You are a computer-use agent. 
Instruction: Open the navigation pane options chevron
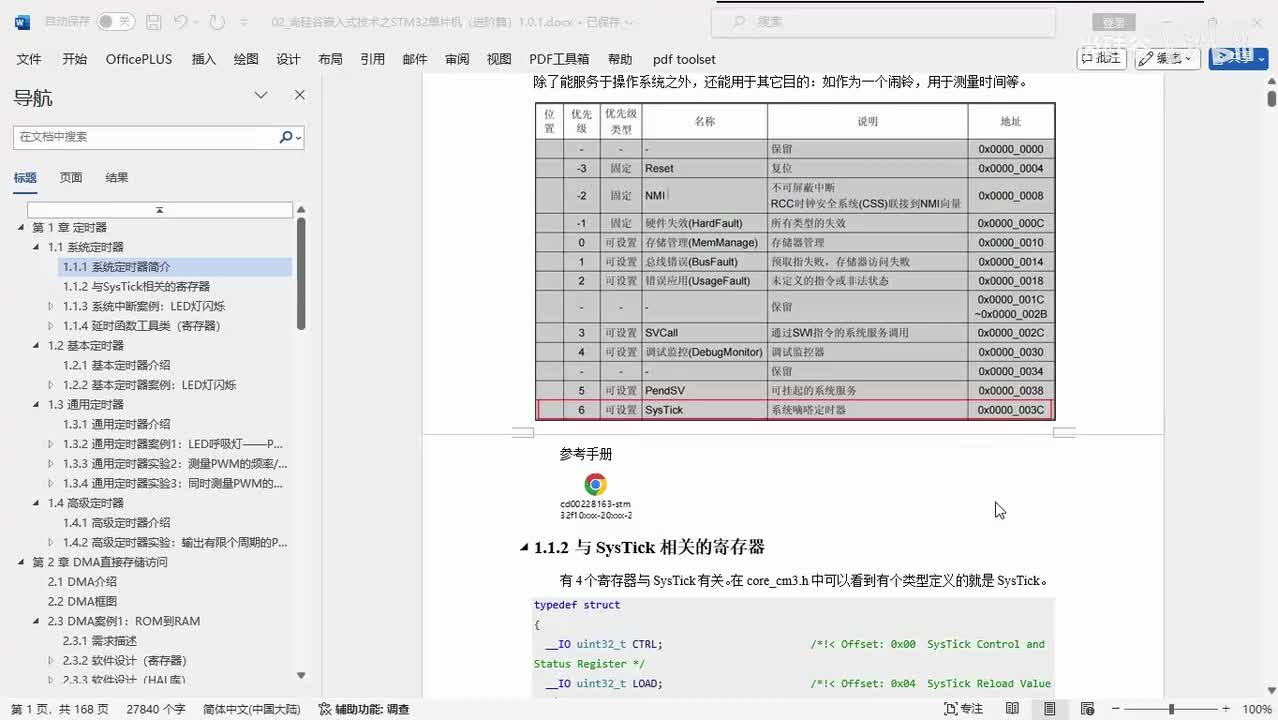[x=261, y=95]
